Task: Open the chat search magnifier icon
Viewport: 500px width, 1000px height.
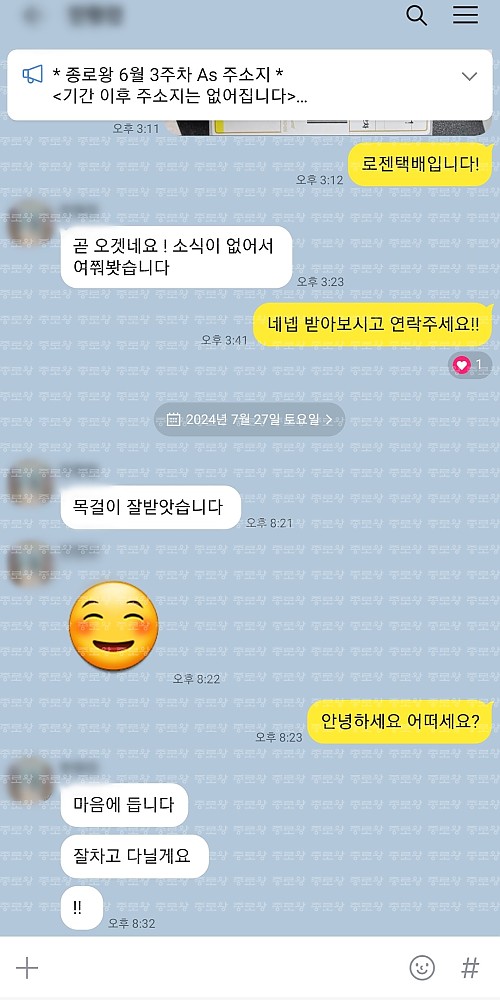Action: (416, 15)
